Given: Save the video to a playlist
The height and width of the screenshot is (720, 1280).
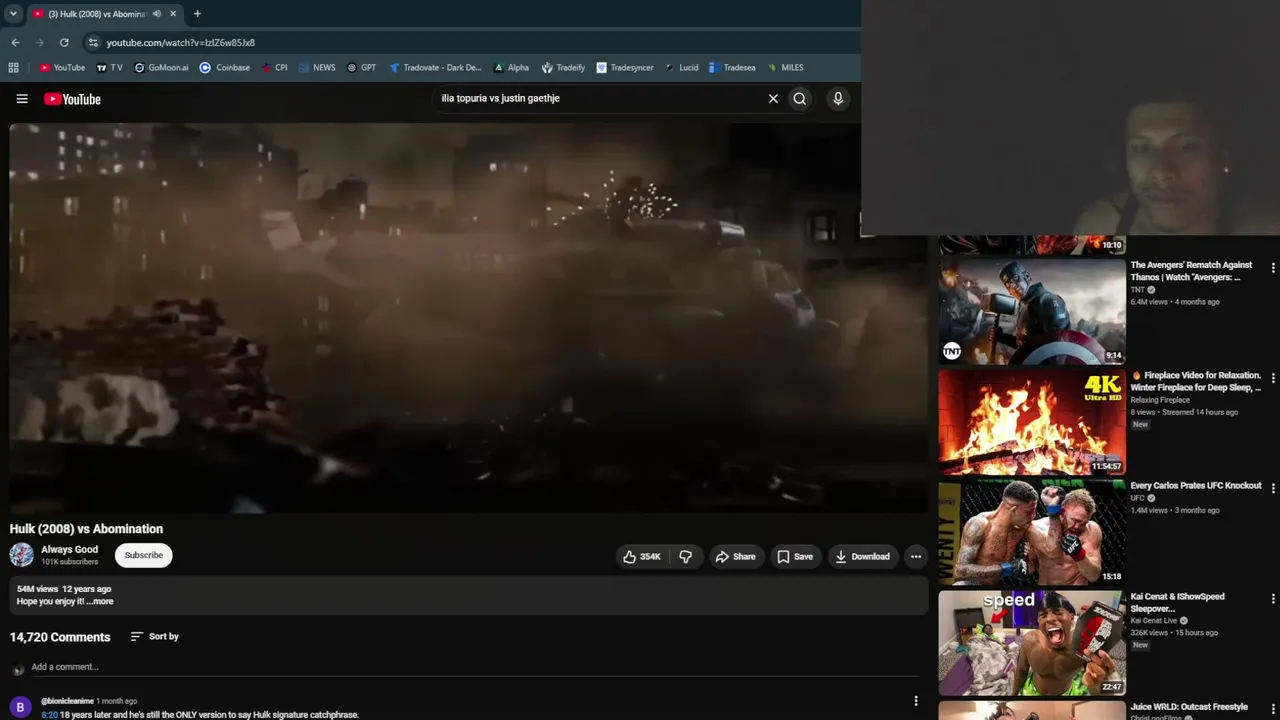Looking at the screenshot, I should pos(795,557).
